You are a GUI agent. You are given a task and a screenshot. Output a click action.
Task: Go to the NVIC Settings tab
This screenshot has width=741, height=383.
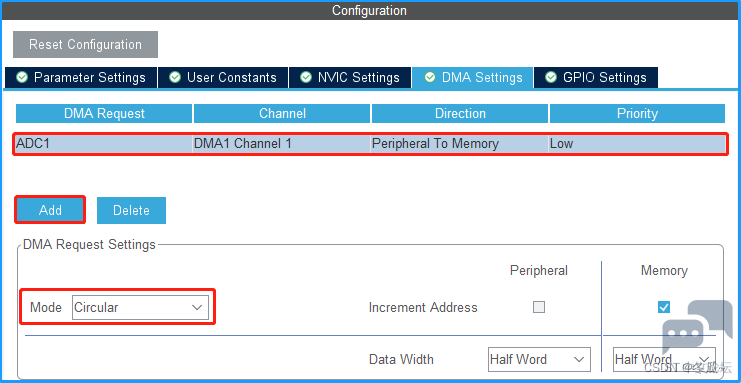350,78
